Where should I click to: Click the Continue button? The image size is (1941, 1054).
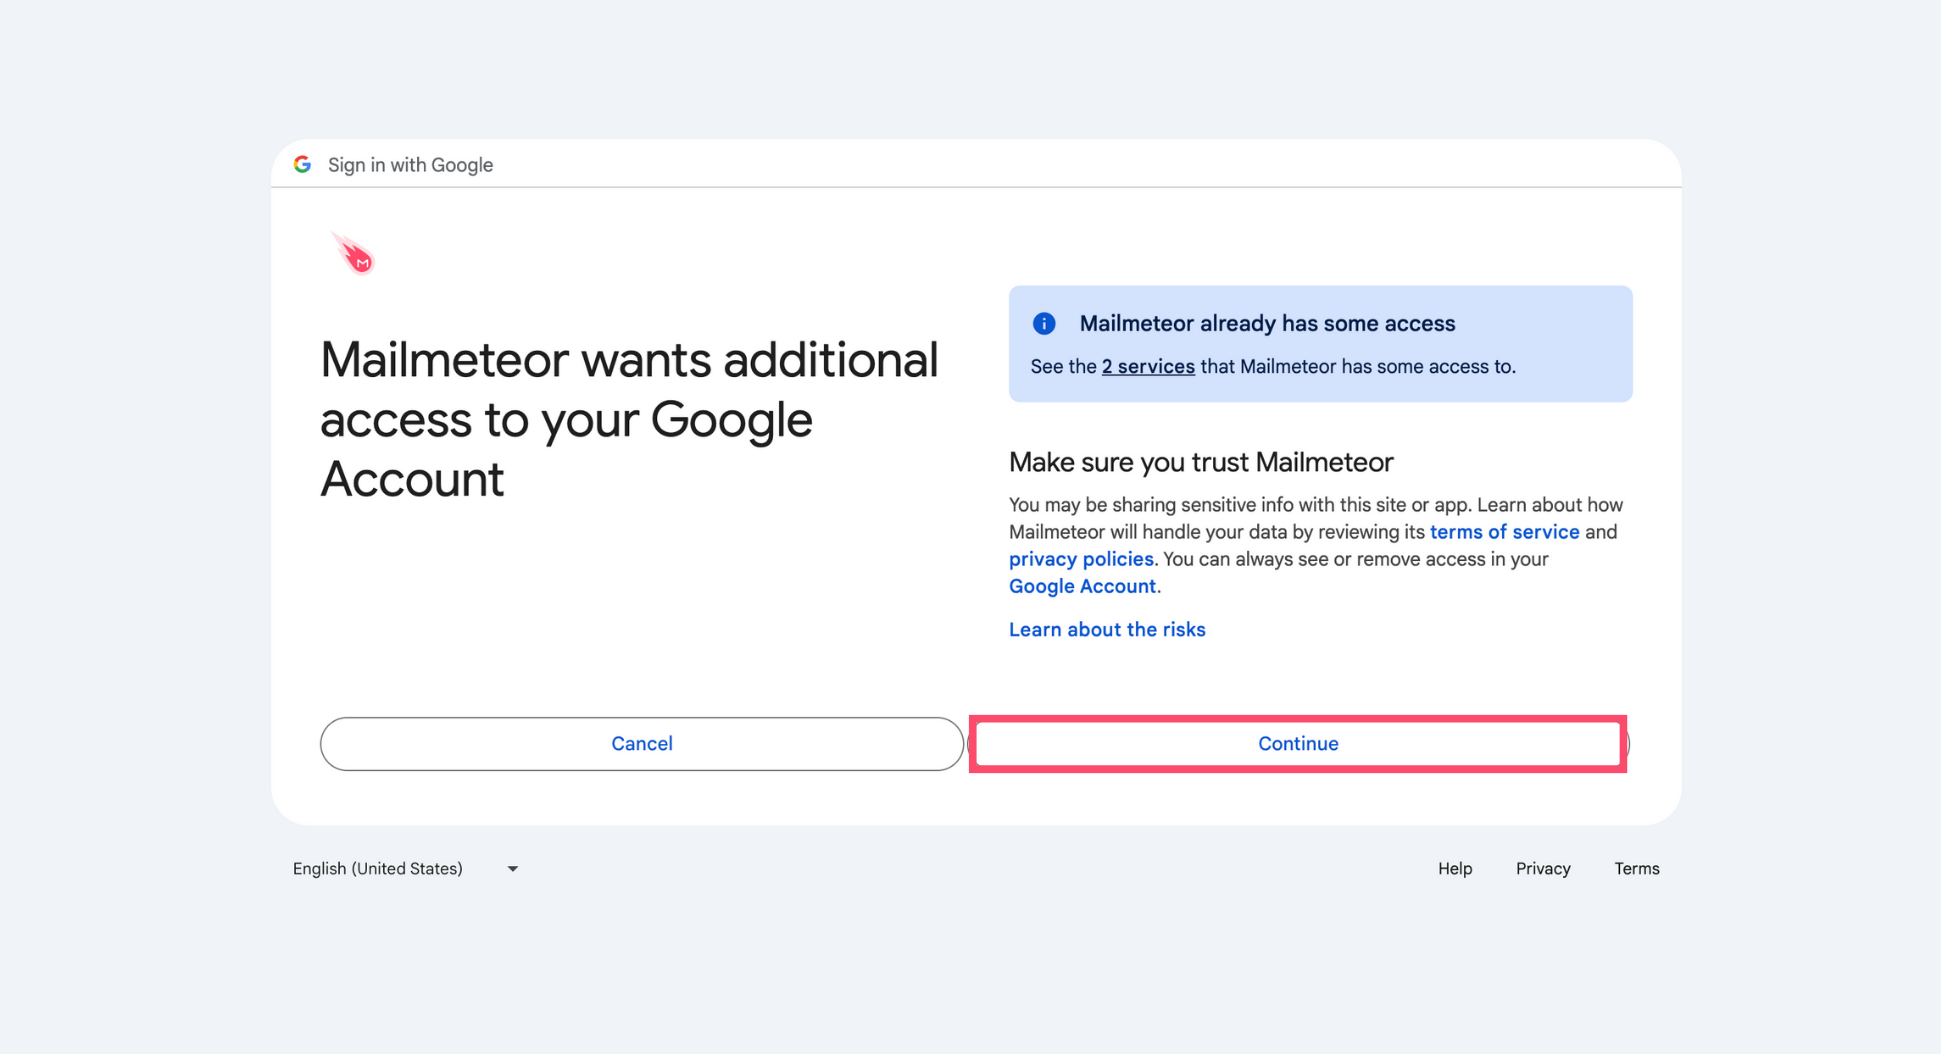click(x=1298, y=744)
